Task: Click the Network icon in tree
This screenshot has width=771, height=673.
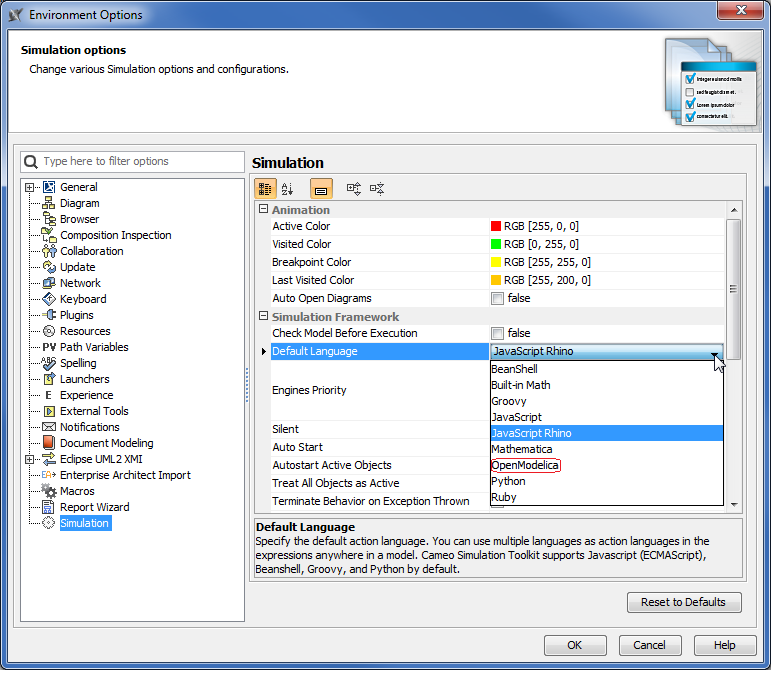Action: [x=49, y=284]
